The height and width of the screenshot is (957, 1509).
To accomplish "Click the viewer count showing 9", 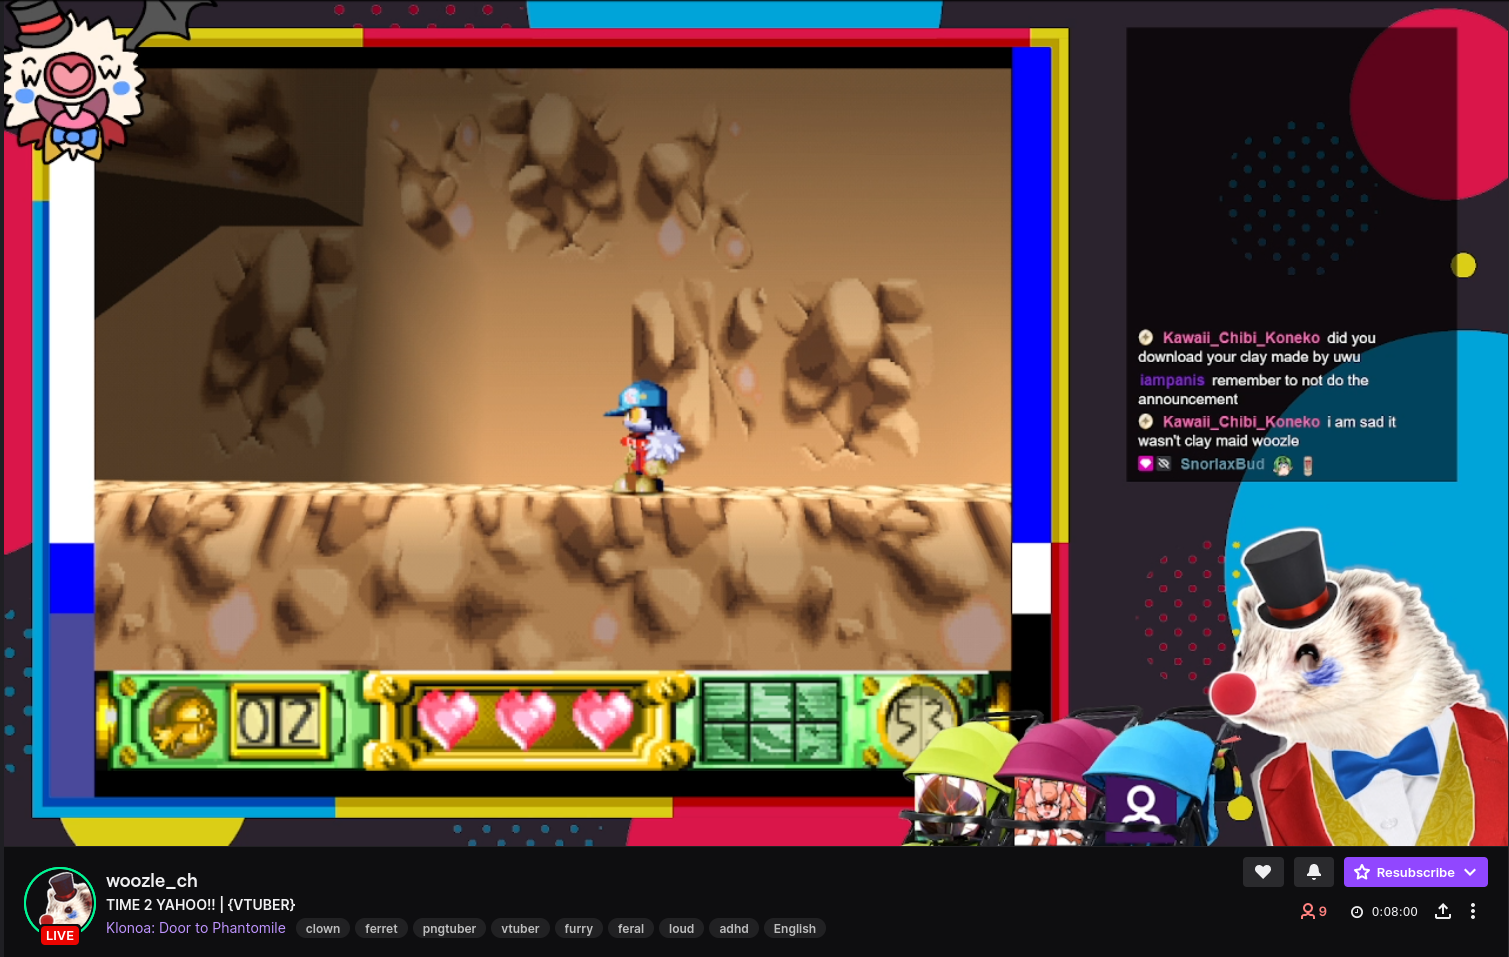I will pyautogui.click(x=1313, y=911).
